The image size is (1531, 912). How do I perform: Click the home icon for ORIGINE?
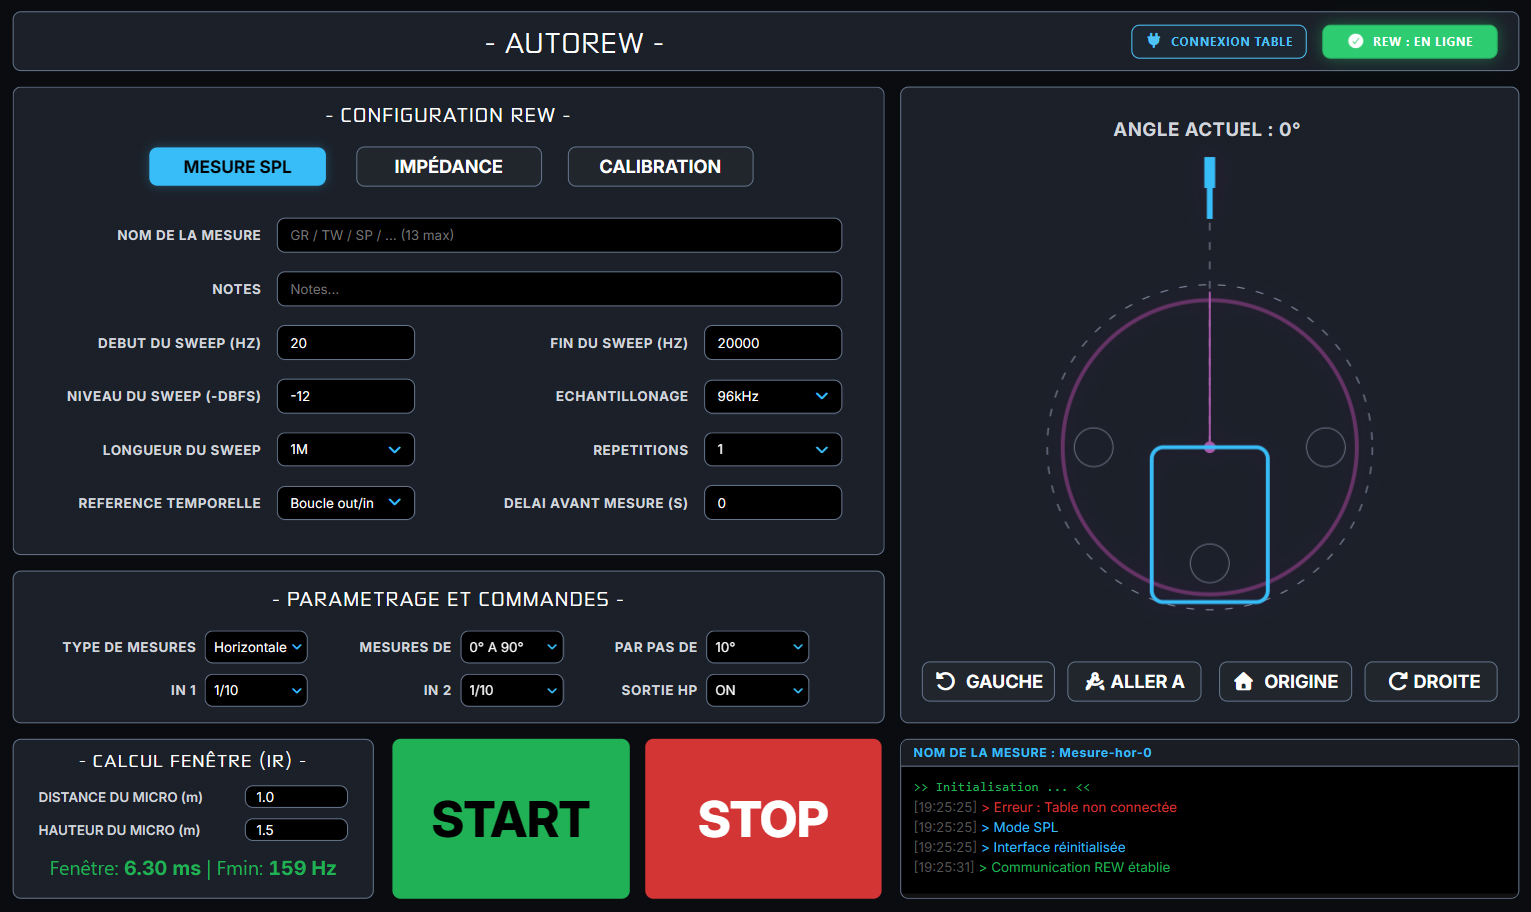[x=1243, y=681]
